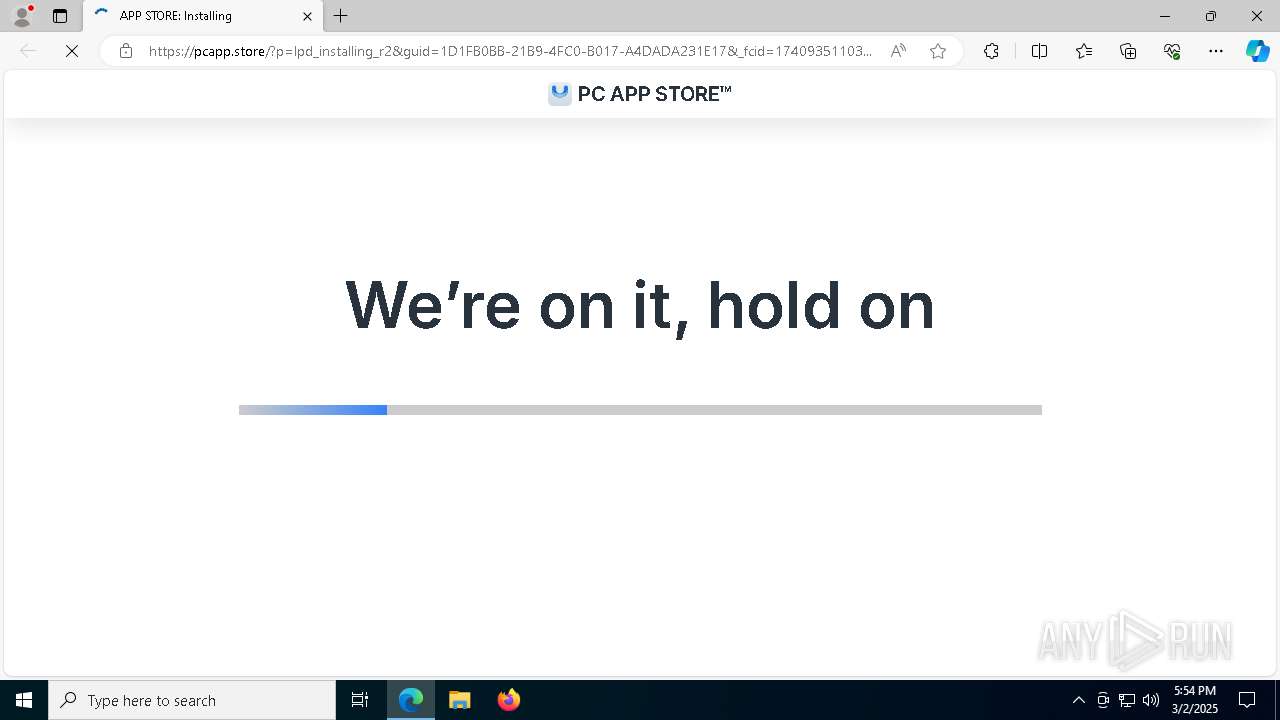Open the Copilot sidebar icon

coord(1258,51)
